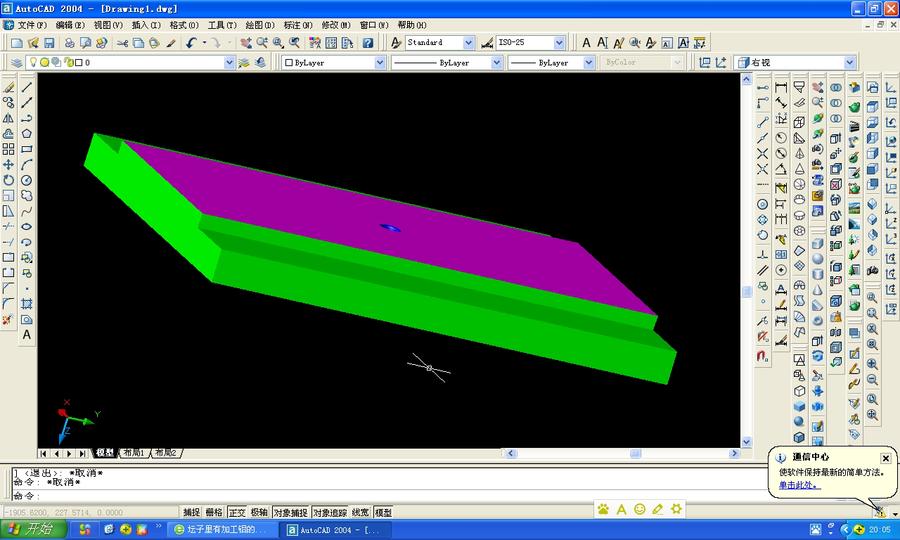Select the Hatch tool
Image resolution: width=900 pixels, height=540 pixels.
[27, 304]
